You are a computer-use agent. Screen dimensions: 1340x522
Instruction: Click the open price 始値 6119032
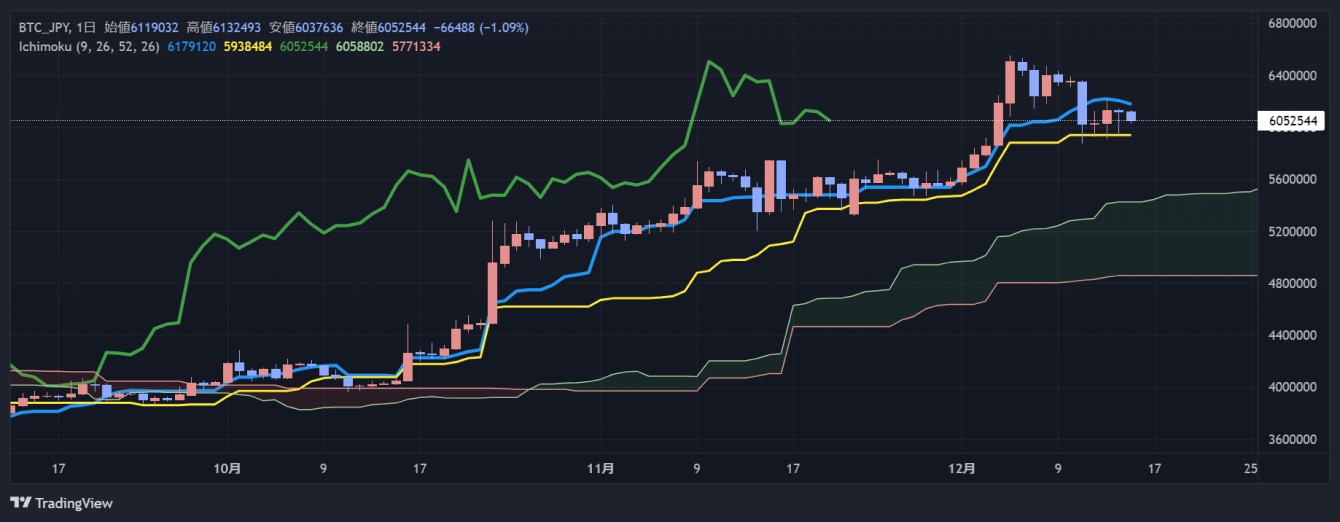coord(140,27)
